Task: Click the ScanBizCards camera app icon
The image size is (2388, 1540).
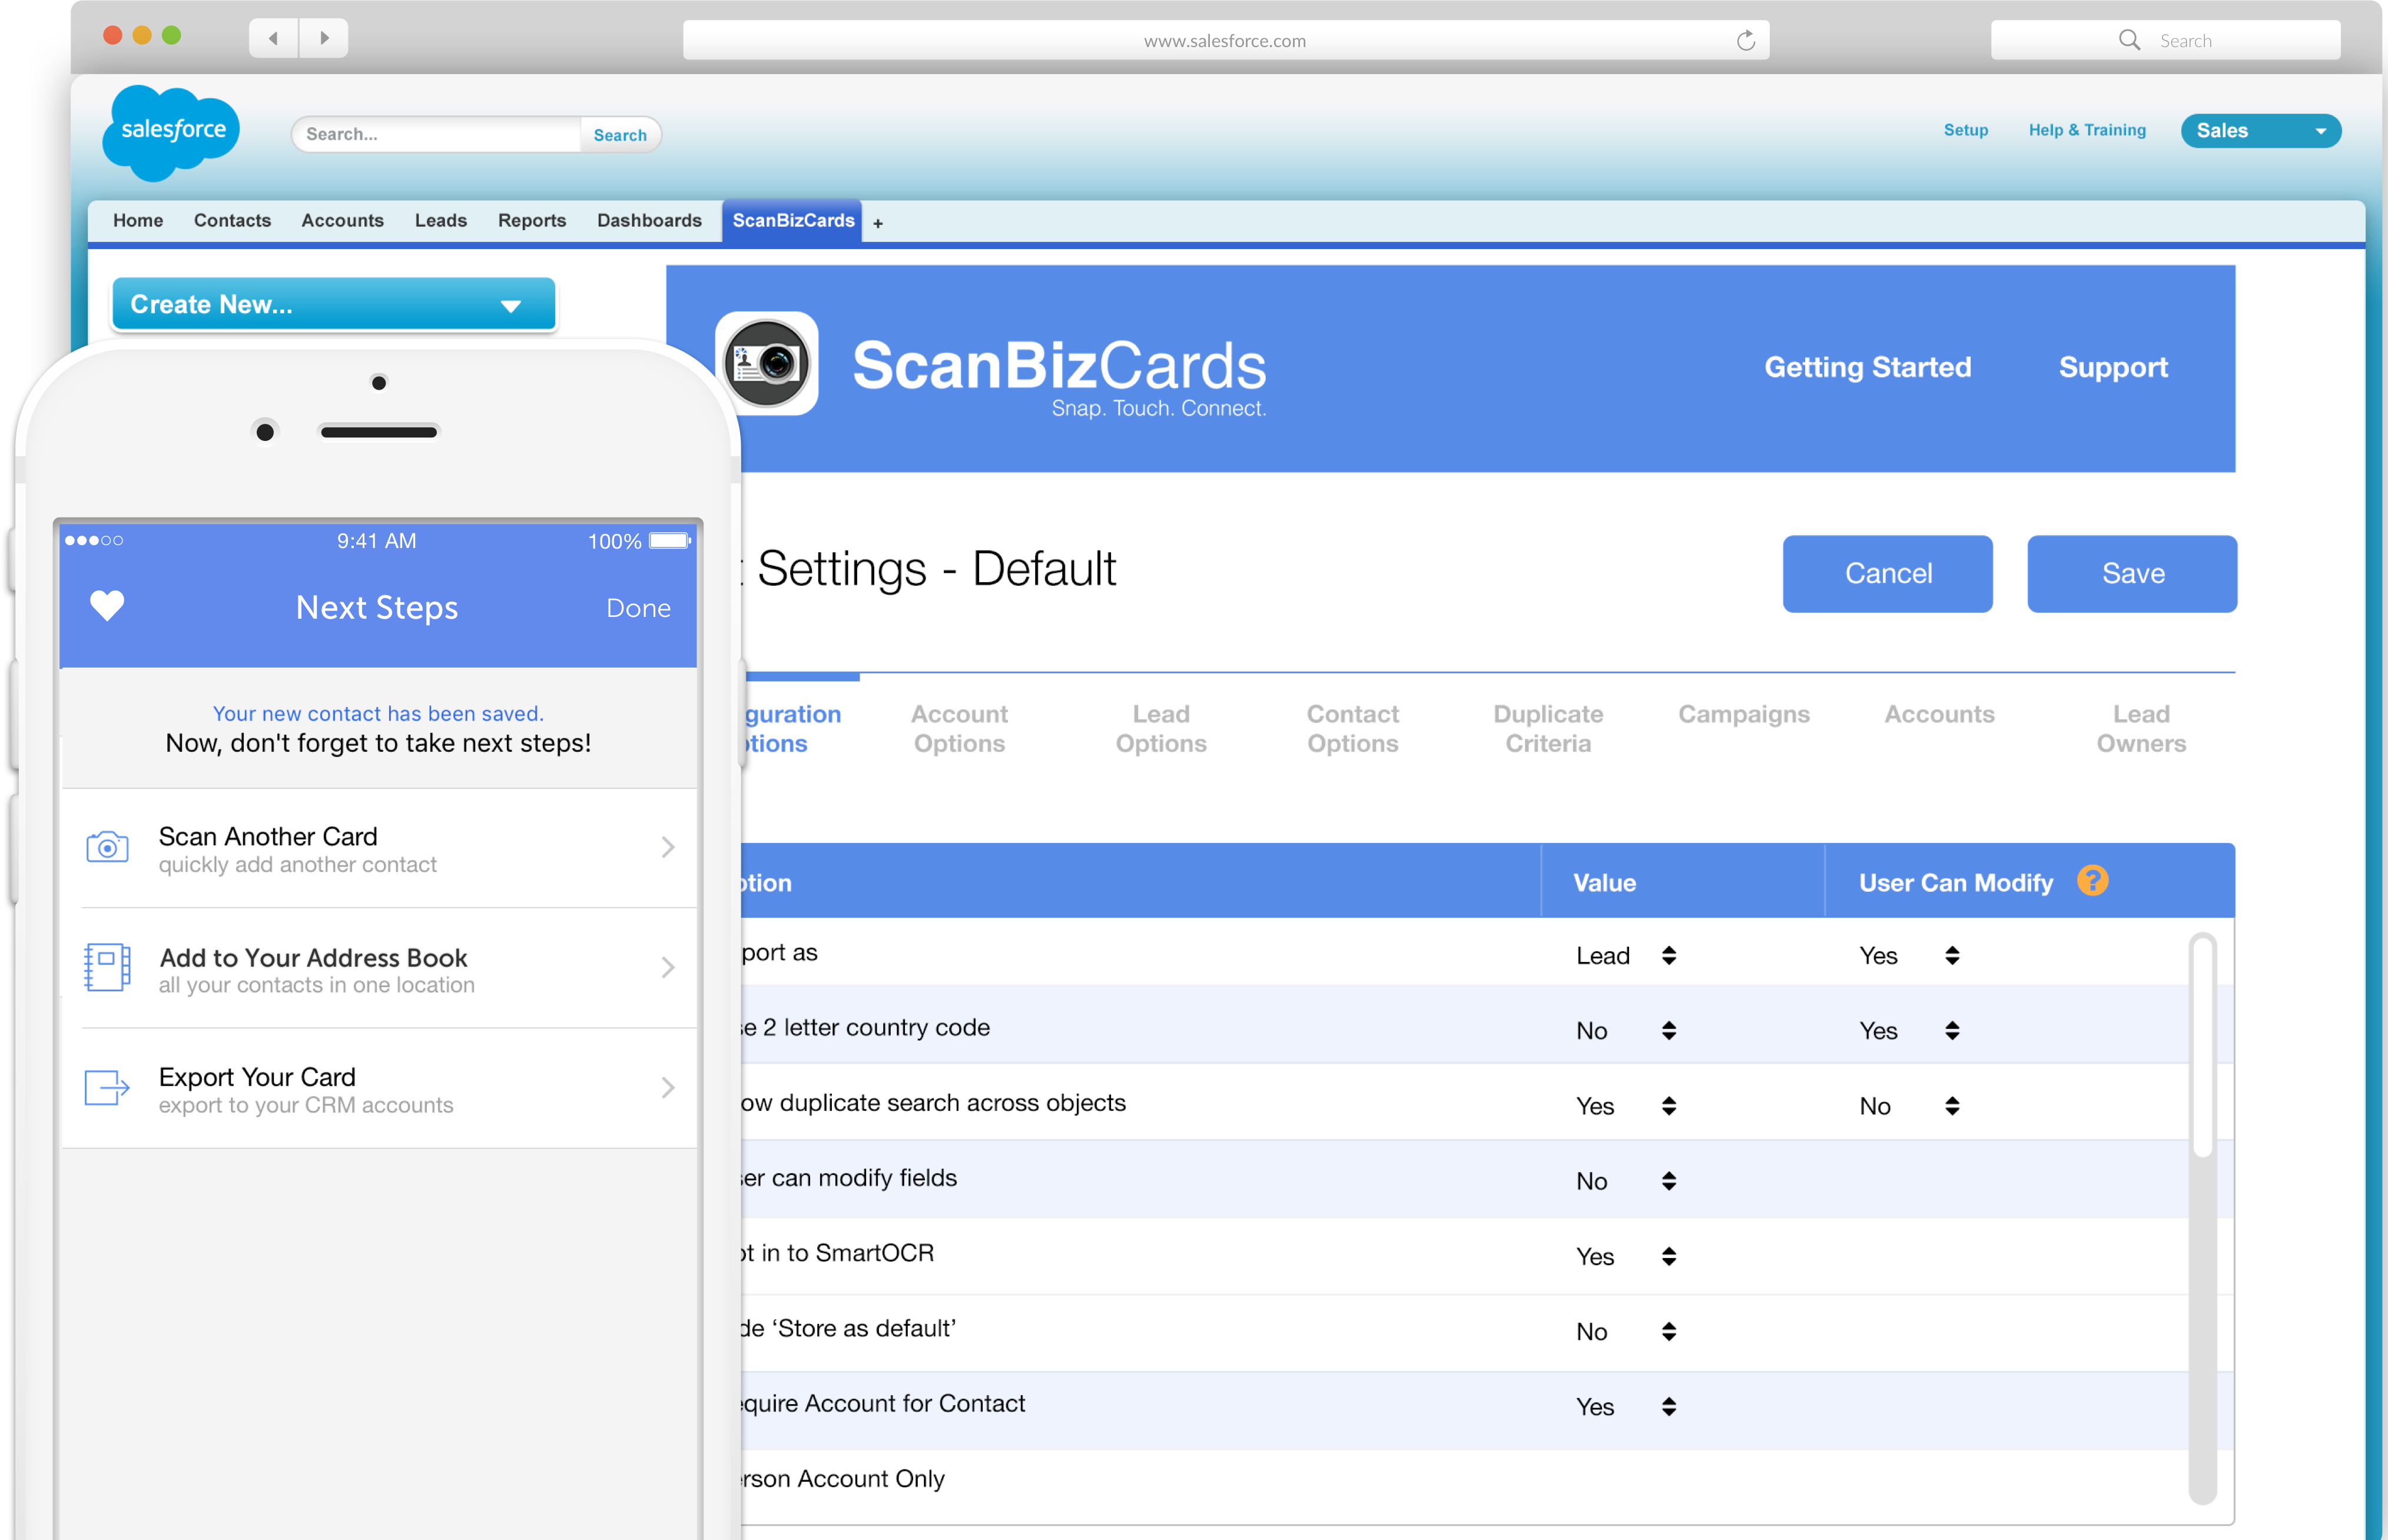Action: pyautogui.click(x=767, y=364)
